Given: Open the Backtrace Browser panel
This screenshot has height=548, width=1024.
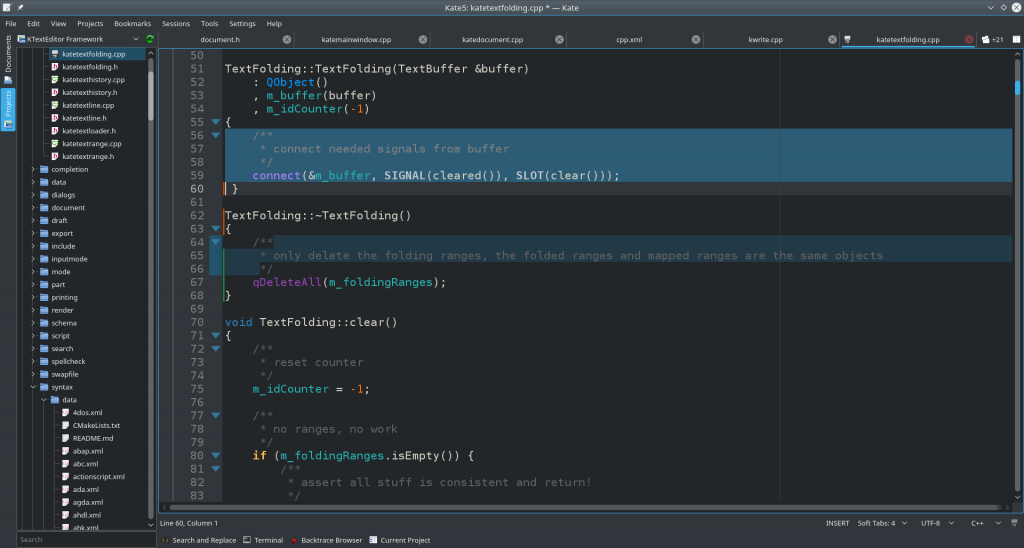Looking at the screenshot, I should (x=326, y=540).
